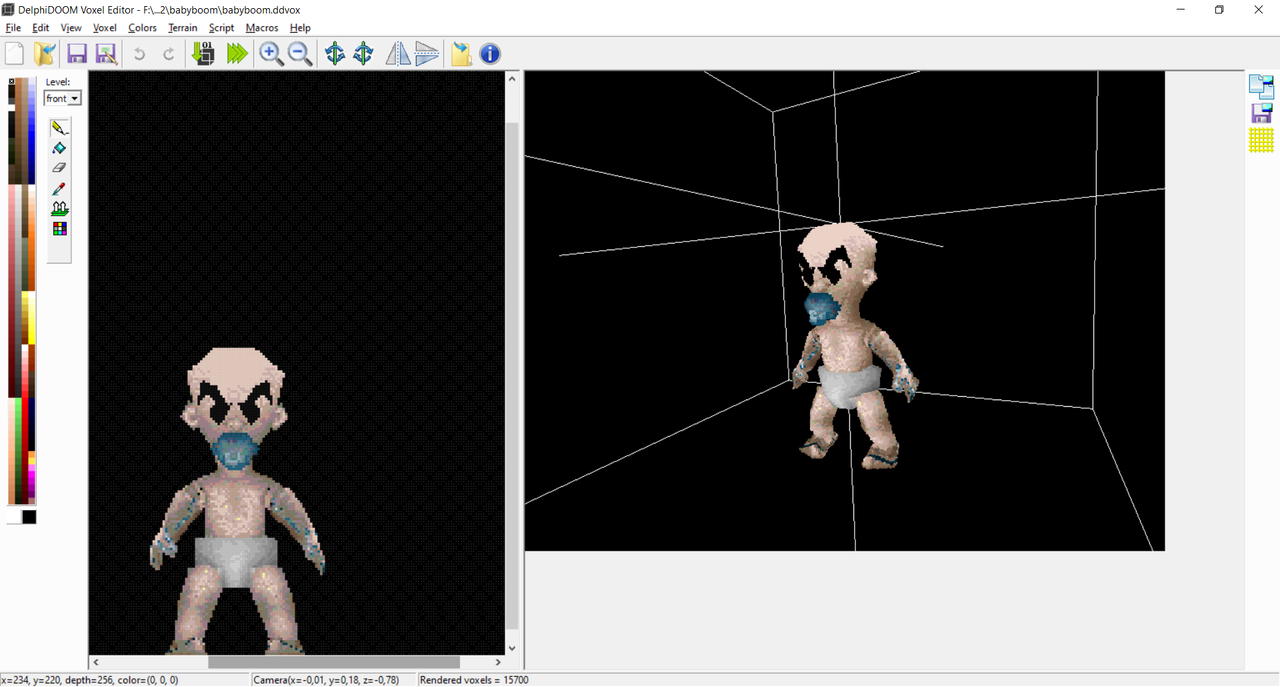Zoom out of the editing grid
Image resolution: width=1280 pixels, height=687 pixels.
pyautogui.click(x=300, y=54)
